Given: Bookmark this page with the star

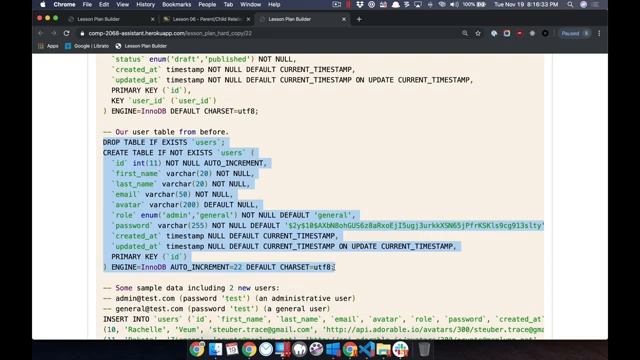Looking at the screenshot, I should click(x=478, y=33).
